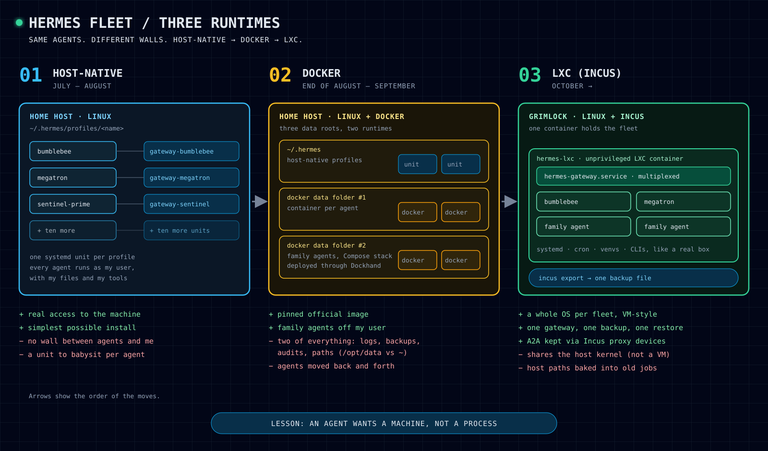The image size is (768, 451).
Task: Click the subtitle "SAME AGENTS. DIFFERENT WALLS."
Action: click(x=98, y=40)
